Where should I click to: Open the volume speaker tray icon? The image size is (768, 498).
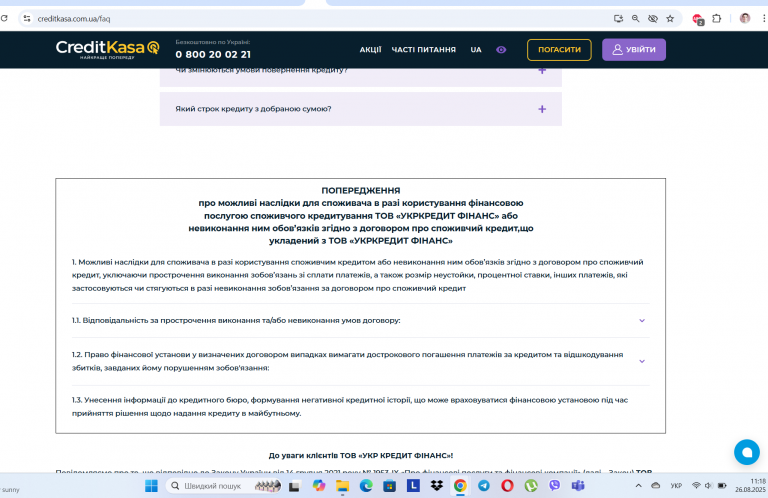[x=708, y=486]
